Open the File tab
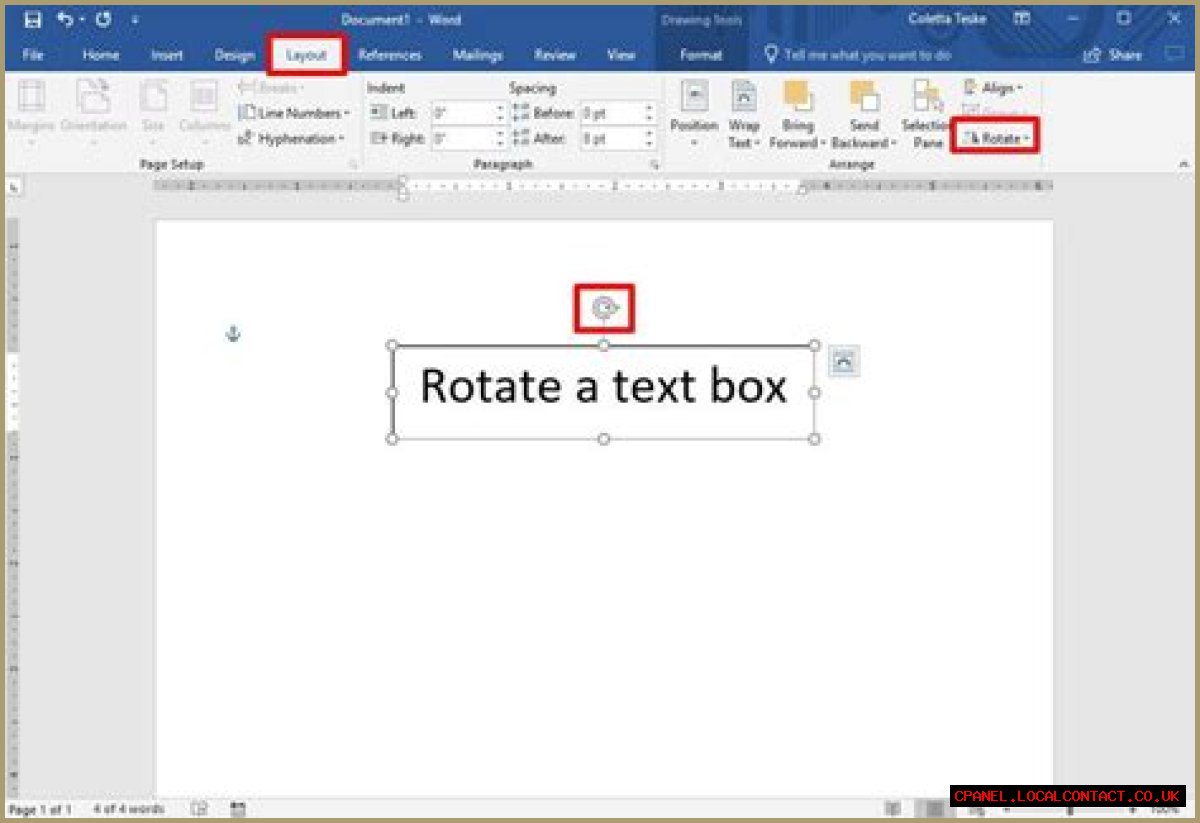The height and width of the screenshot is (823, 1200). tap(33, 55)
